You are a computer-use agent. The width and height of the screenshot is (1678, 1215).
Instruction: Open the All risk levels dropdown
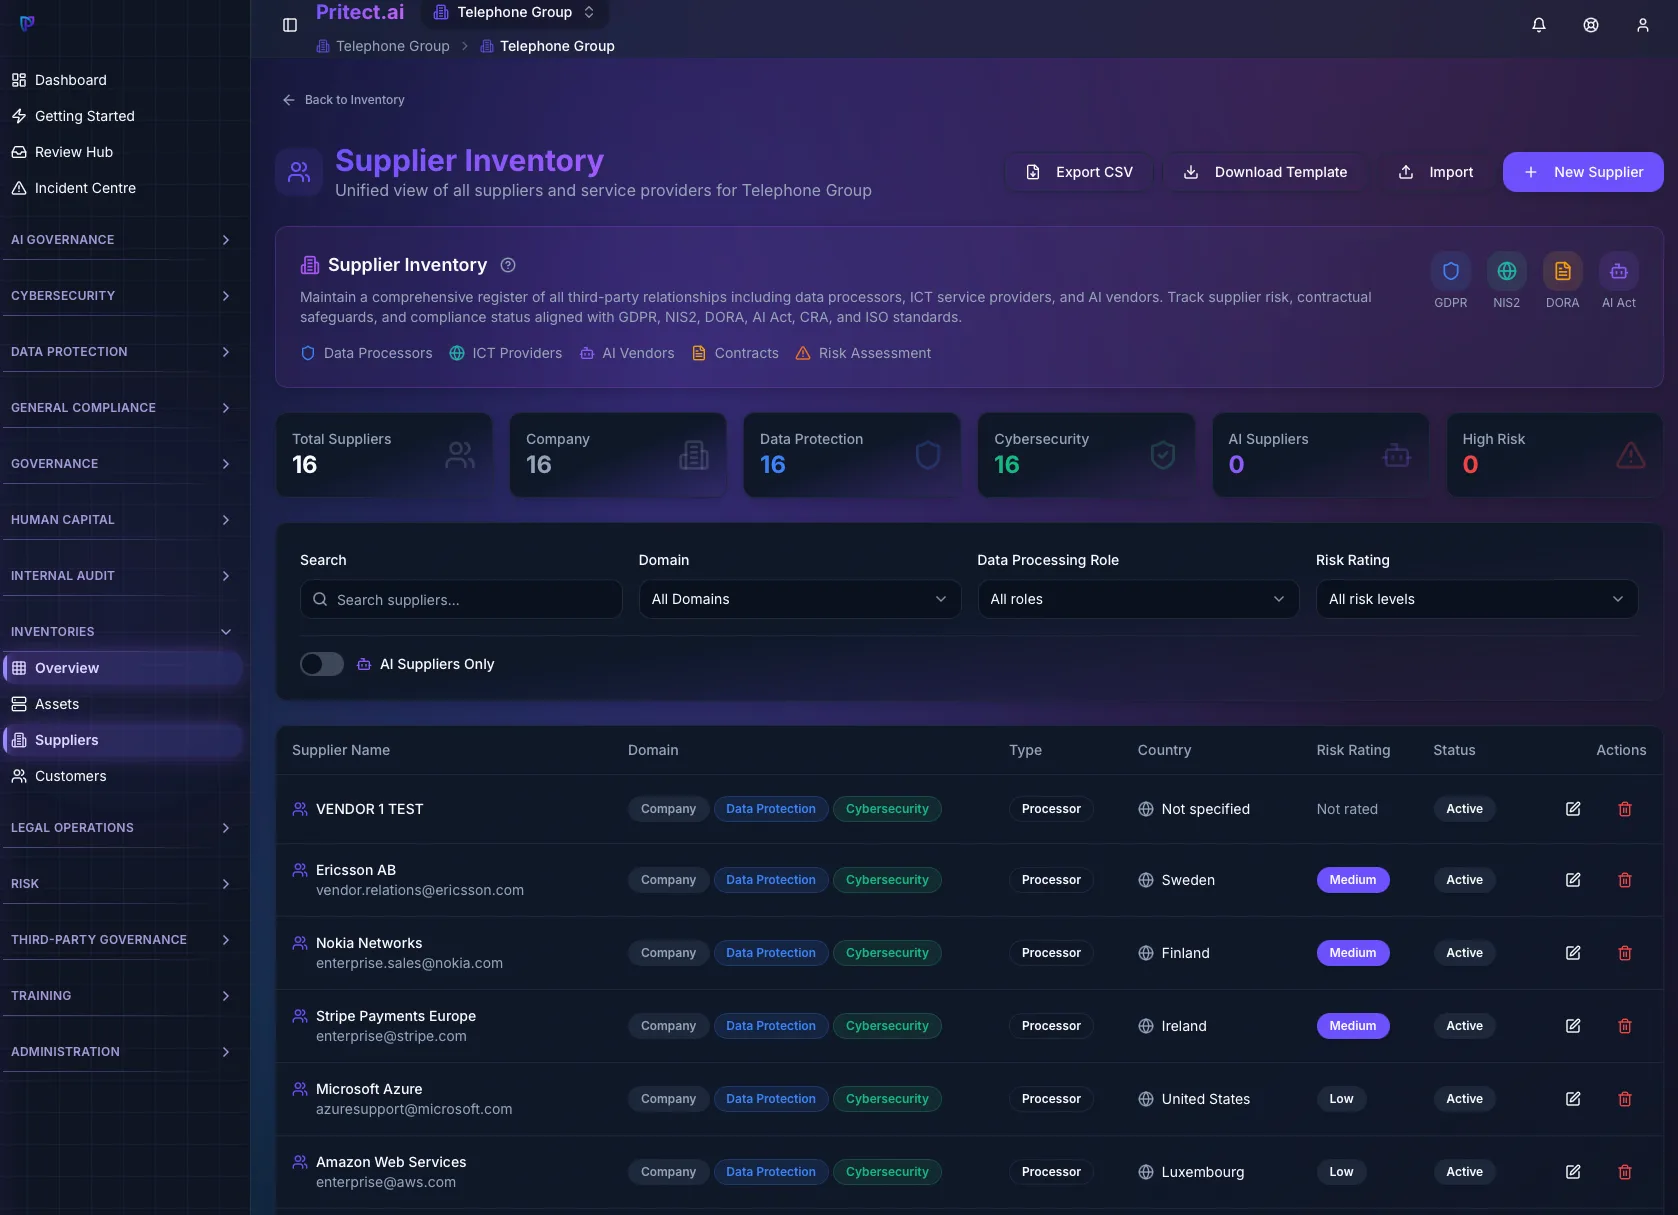[1477, 599]
